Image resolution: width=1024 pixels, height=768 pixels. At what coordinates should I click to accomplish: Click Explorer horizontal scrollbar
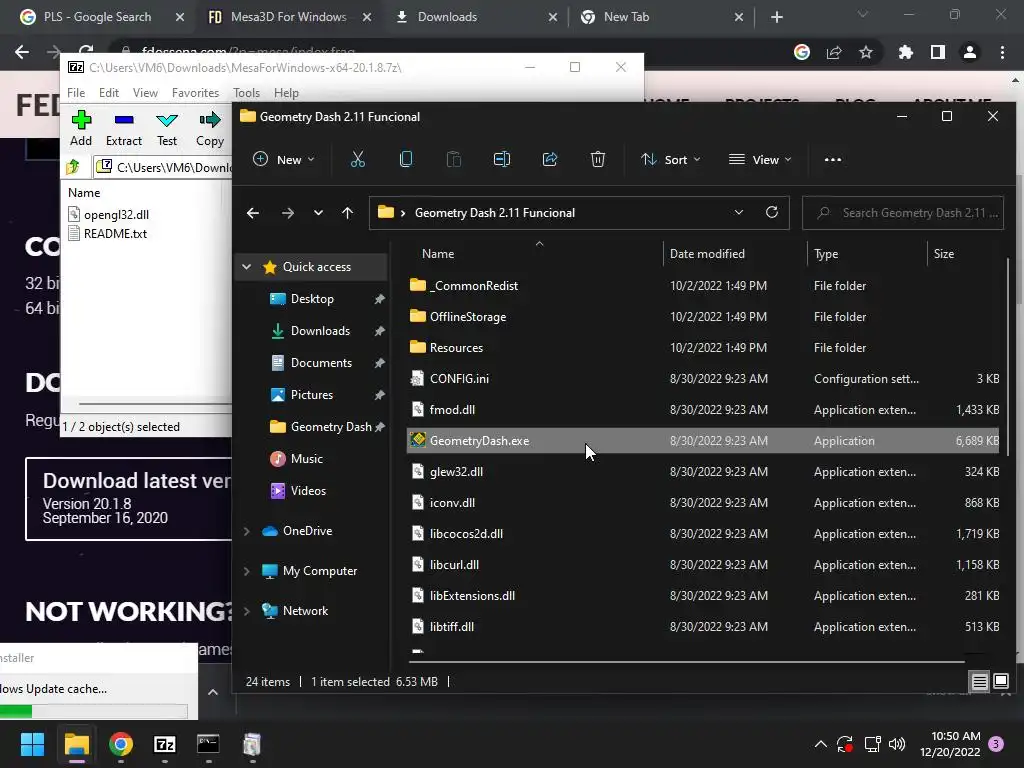point(686,662)
